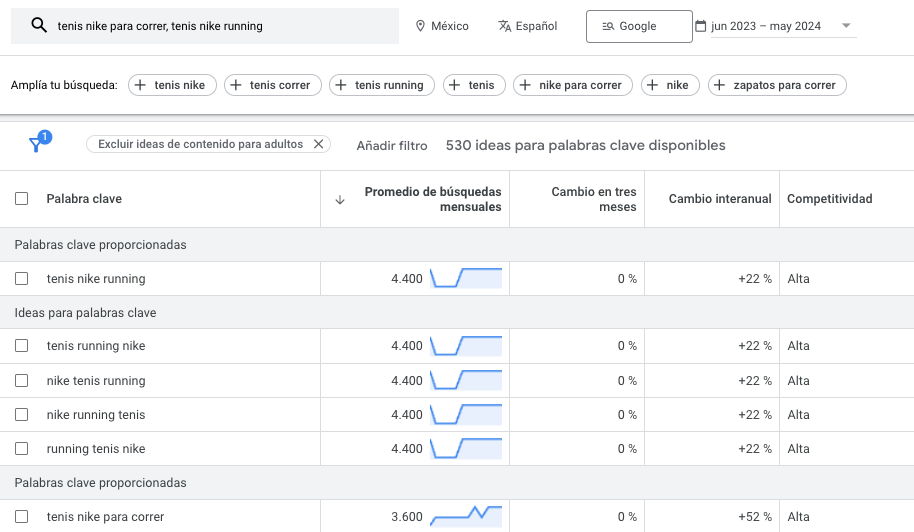Open trend chart for 'tenis running nike'
Screen dimensions: 914x532
466,346
